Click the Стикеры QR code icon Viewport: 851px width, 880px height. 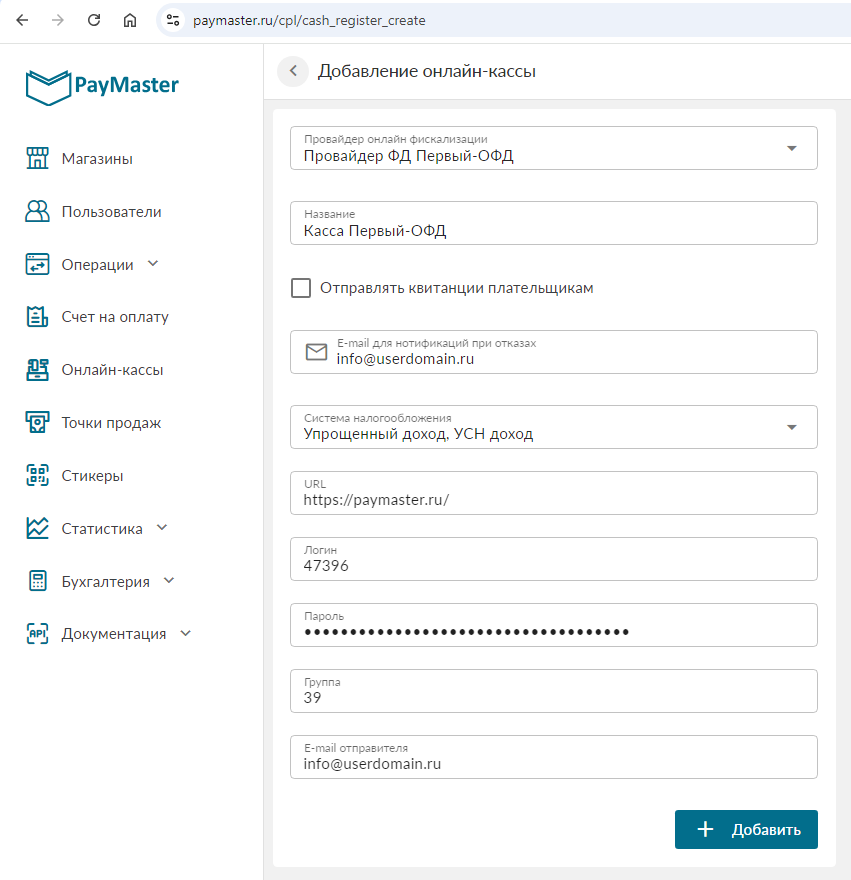click(38, 475)
